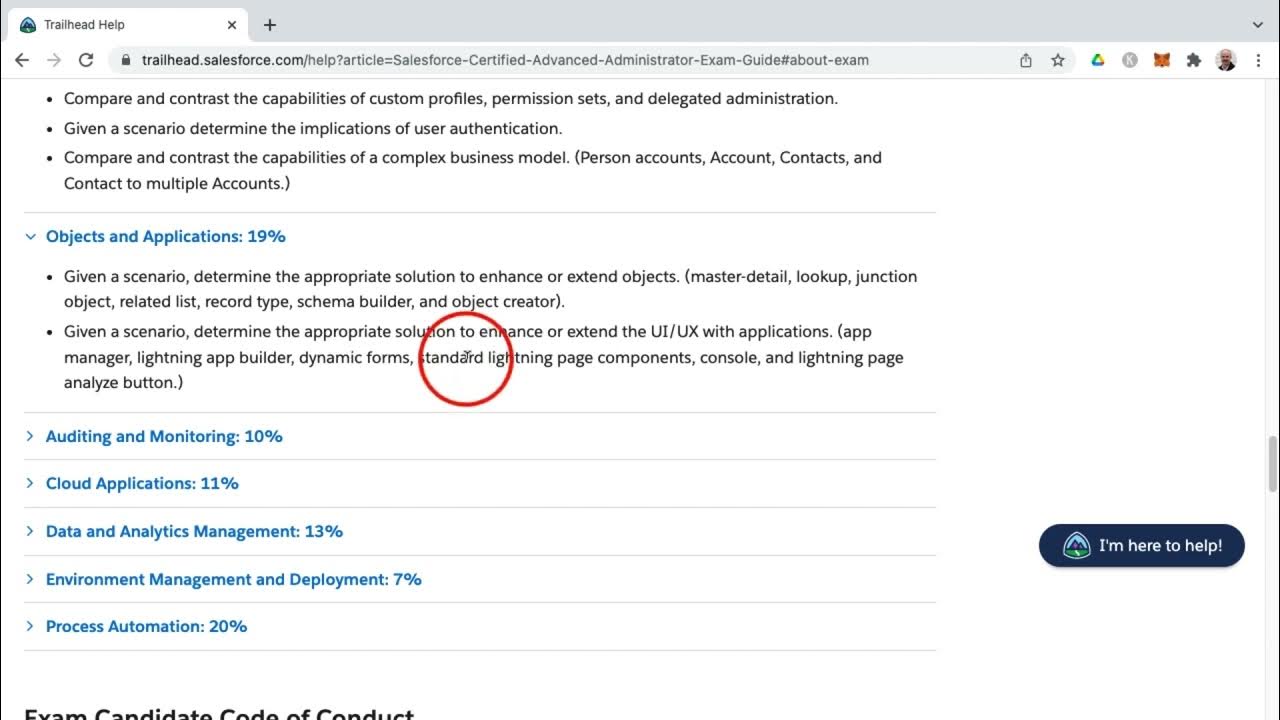Viewport: 1280px width, 720px height.
Task: Click the share page icon in address bar
Action: 1026,60
